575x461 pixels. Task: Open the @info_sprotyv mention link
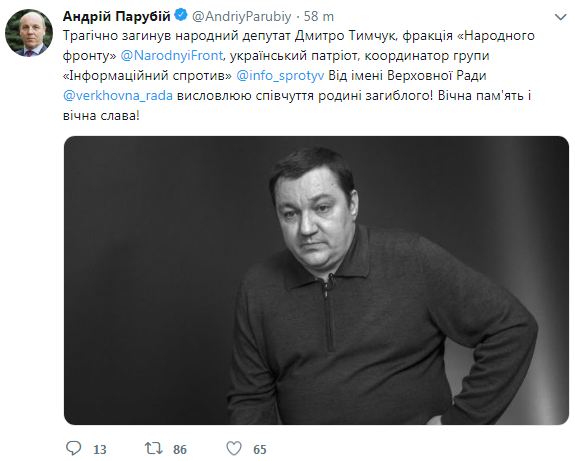click(x=281, y=76)
